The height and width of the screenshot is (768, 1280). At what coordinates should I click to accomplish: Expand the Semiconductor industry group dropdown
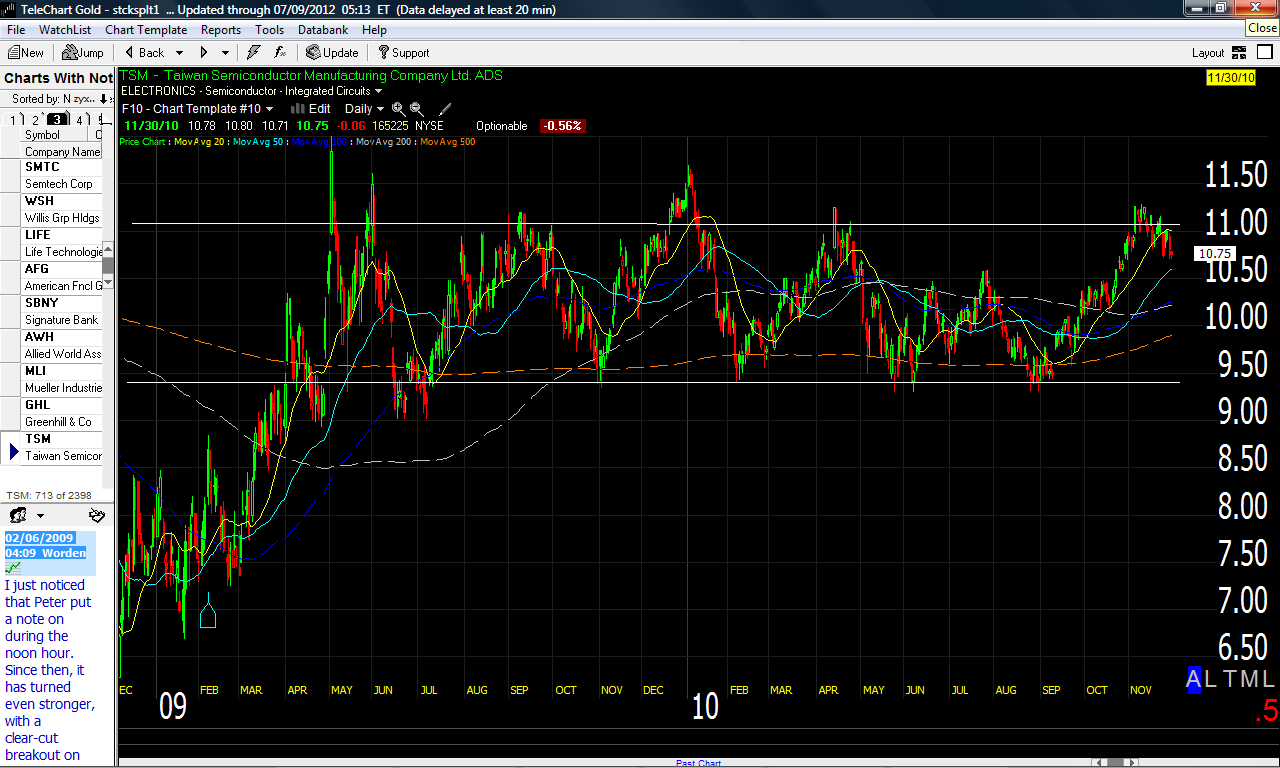point(378,91)
